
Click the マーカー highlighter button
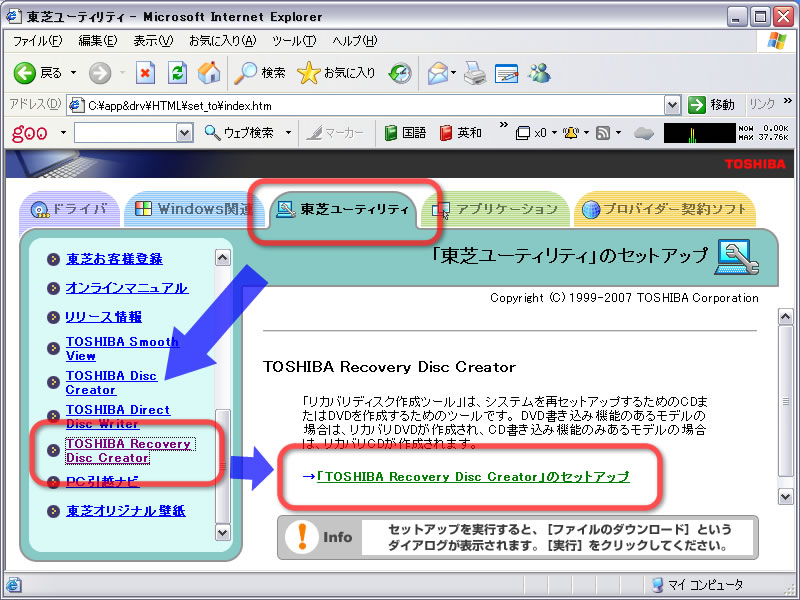point(335,133)
